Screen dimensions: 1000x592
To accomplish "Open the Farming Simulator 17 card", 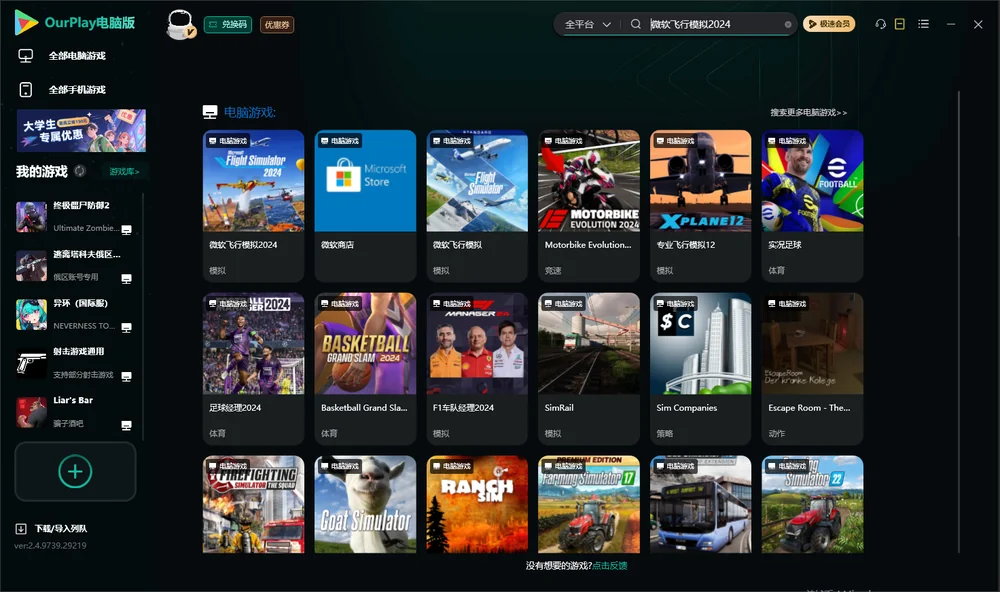I will [x=589, y=504].
